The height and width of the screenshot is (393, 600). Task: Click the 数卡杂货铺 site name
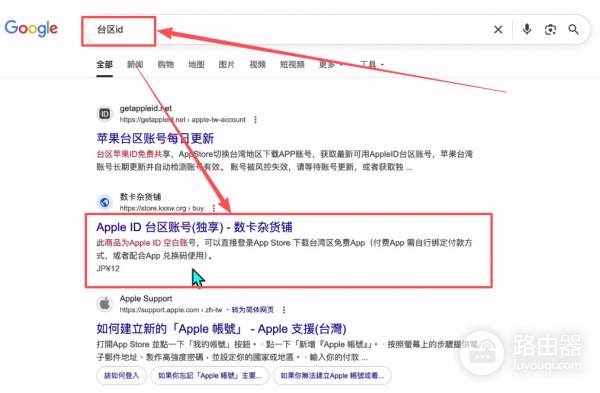click(x=140, y=197)
